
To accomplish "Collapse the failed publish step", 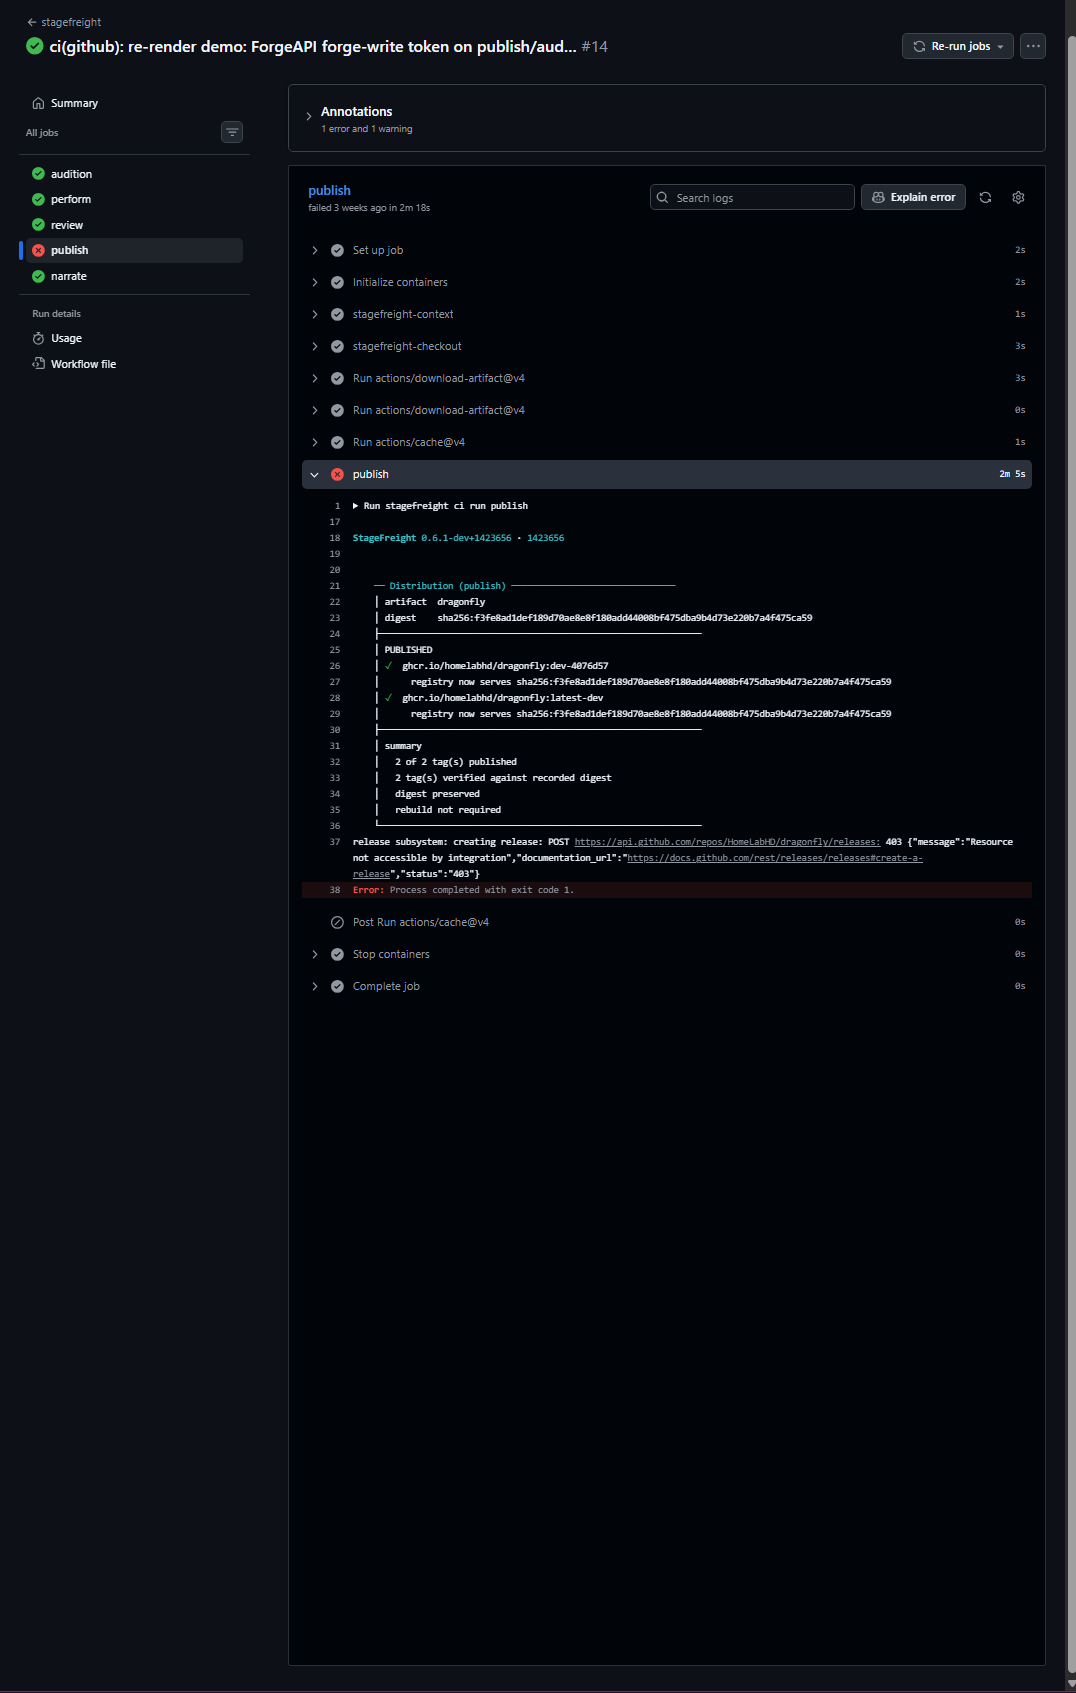I will pos(667,474).
